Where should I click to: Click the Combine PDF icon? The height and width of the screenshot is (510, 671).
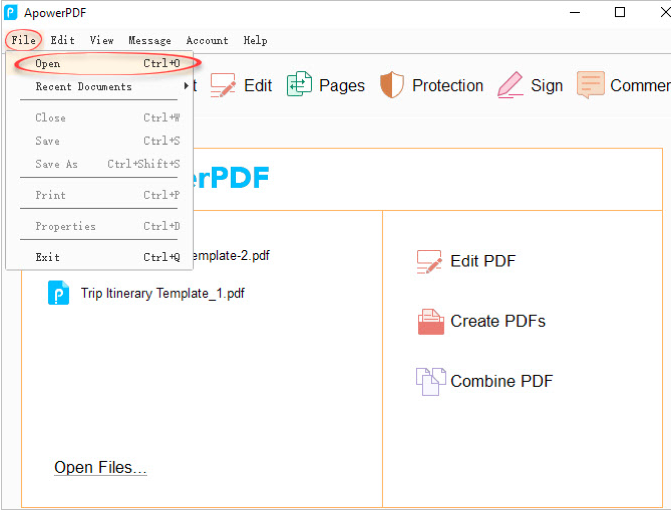pyautogui.click(x=431, y=381)
